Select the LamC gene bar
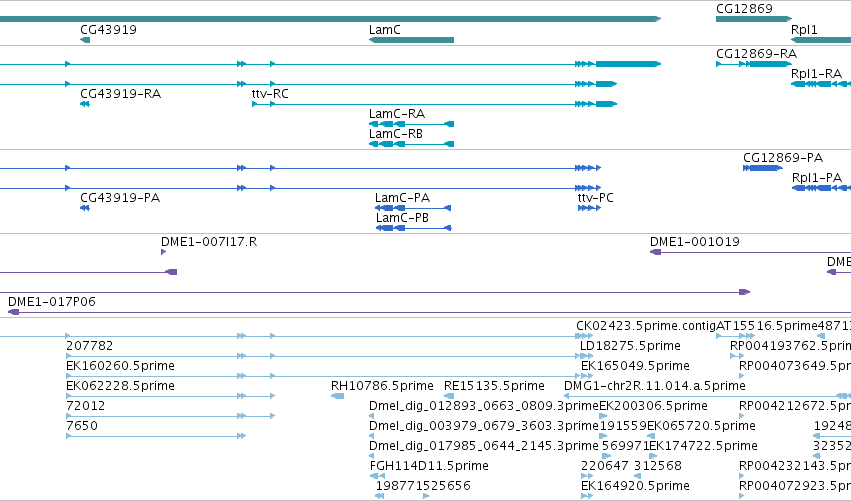Screen dimensions: 851x501 coord(411,40)
